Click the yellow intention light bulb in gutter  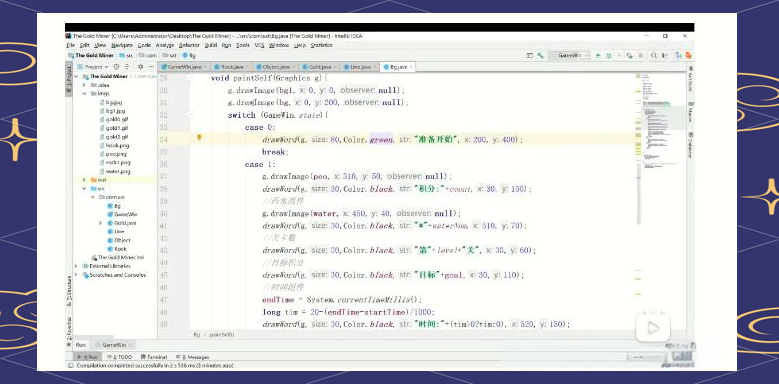tap(199, 138)
